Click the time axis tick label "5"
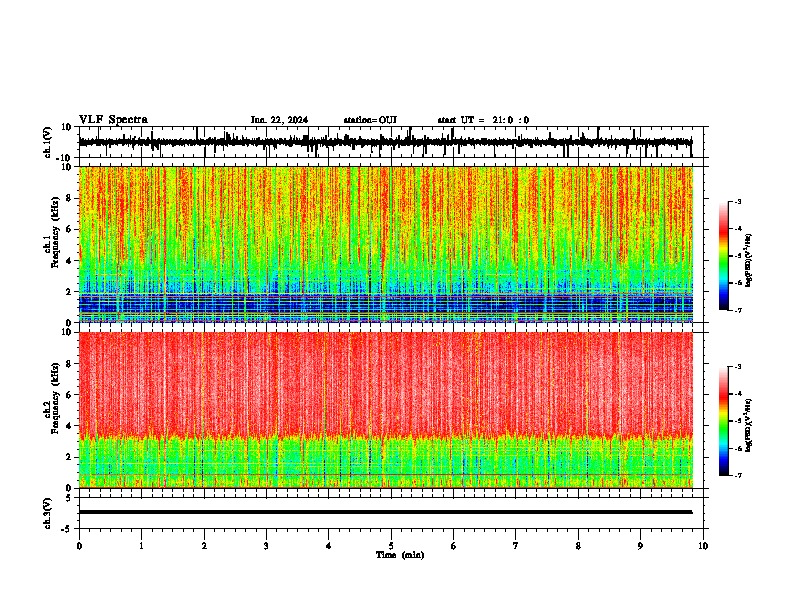This screenshot has height=612, width=792. pyautogui.click(x=391, y=546)
